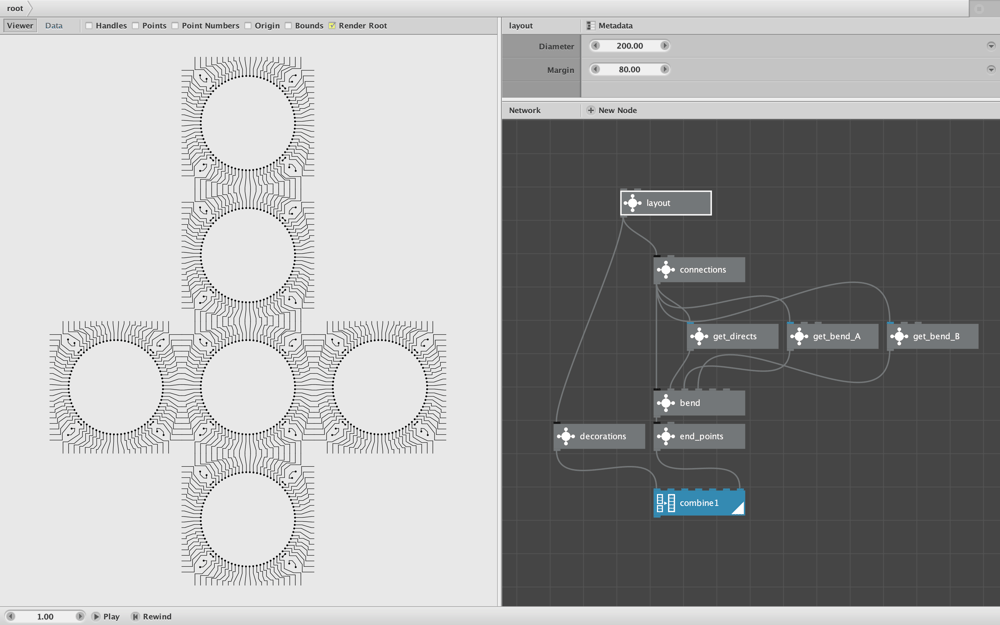Click the button at the top-right window corner
Viewport: 1000px width, 625px height.
[x=980, y=8]
